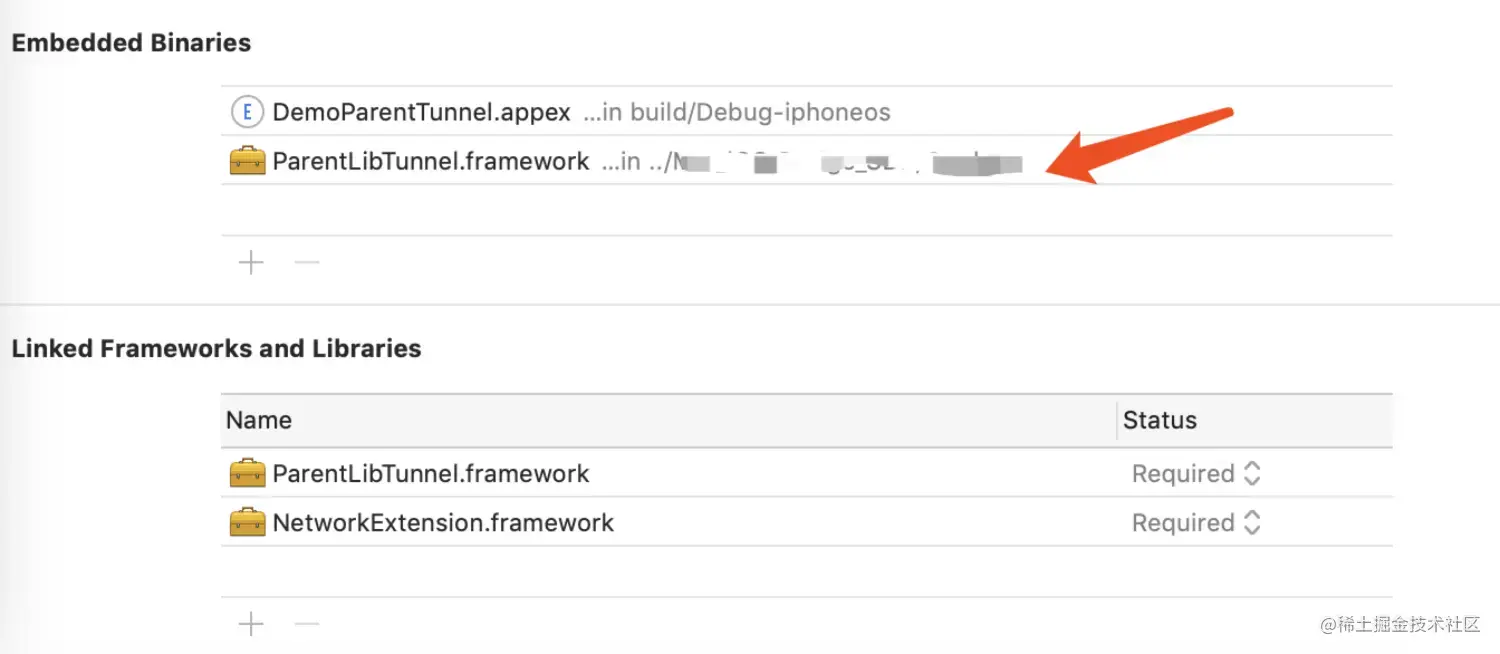Sort by the Name column header
1500x654 pixels.
point(259,420)
